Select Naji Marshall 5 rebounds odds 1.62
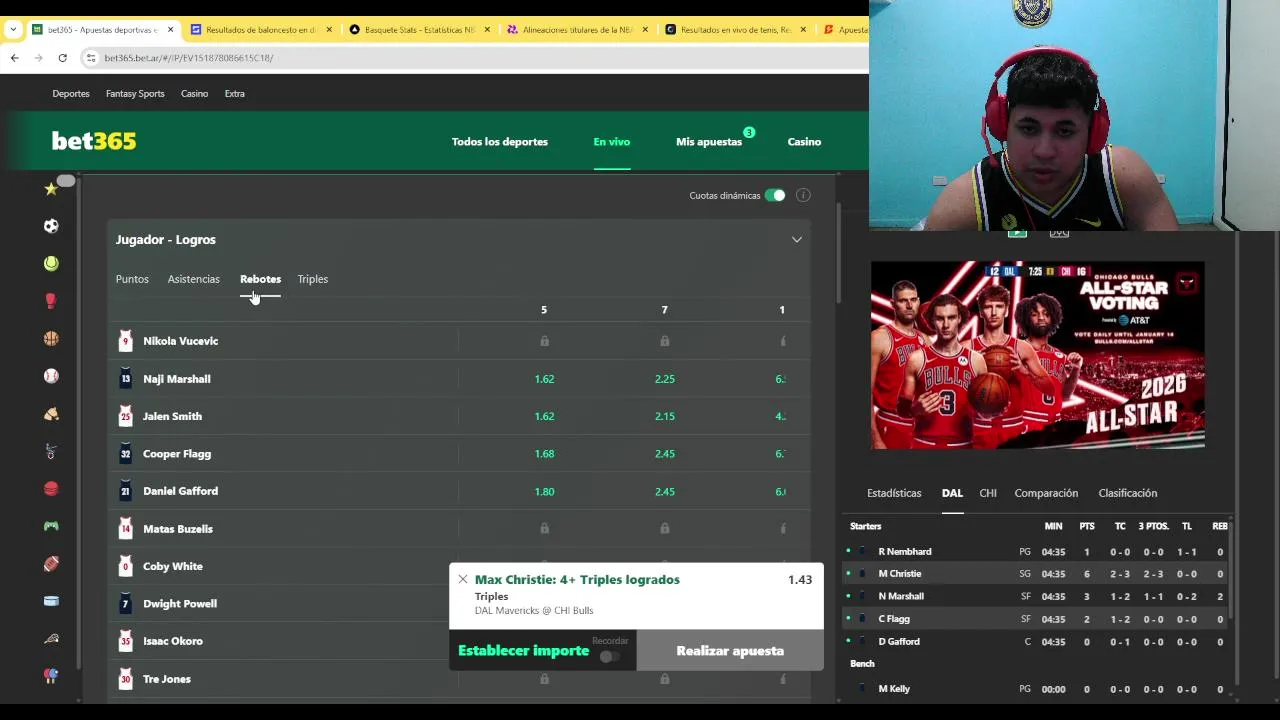The image size is (1280, 720). pos(544,379)
